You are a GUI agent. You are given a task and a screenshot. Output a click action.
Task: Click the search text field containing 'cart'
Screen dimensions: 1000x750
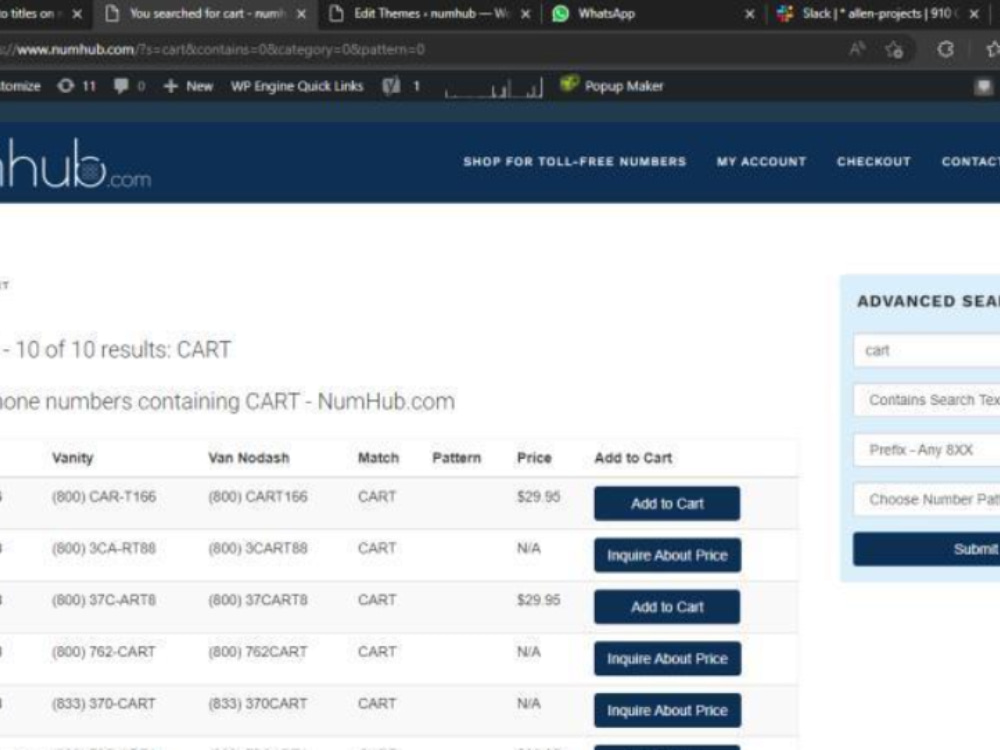927,350
